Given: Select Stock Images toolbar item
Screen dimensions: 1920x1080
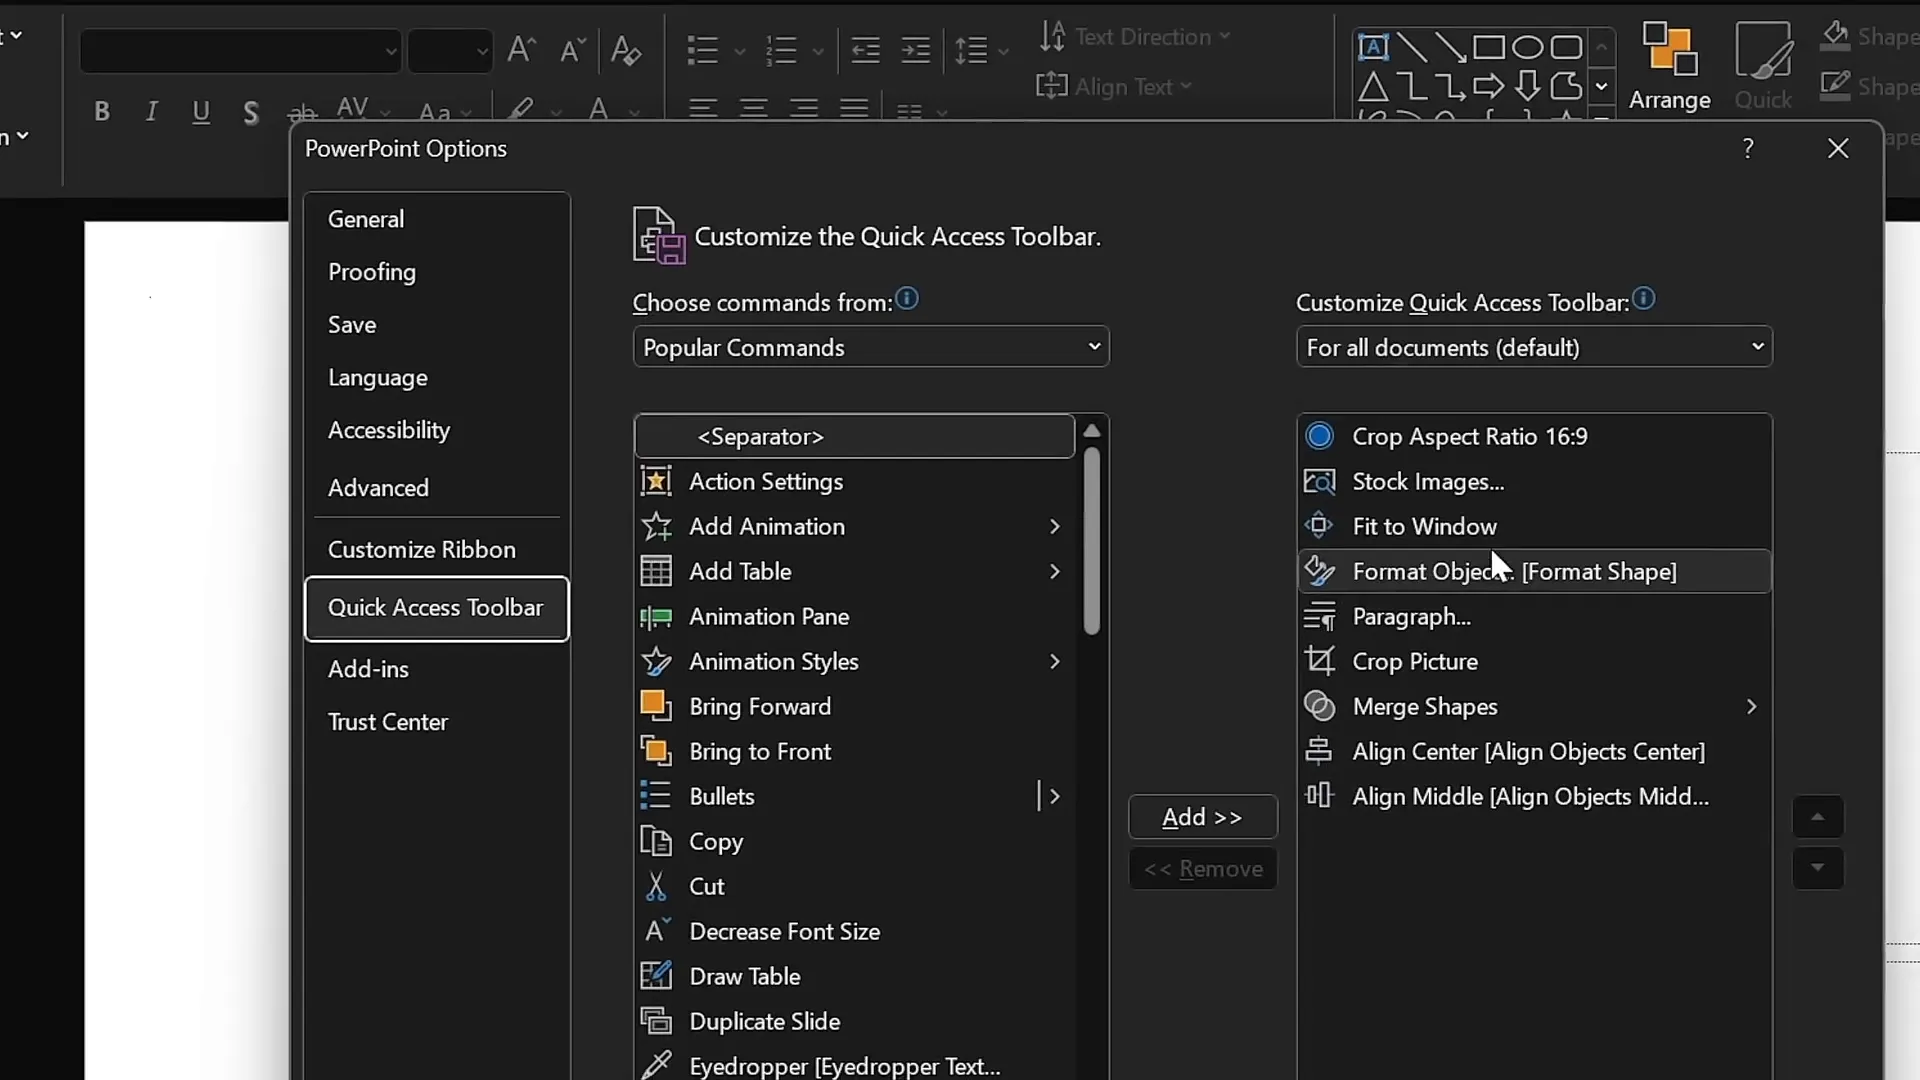Looking at the screenshot, I should coord(1534,481).
